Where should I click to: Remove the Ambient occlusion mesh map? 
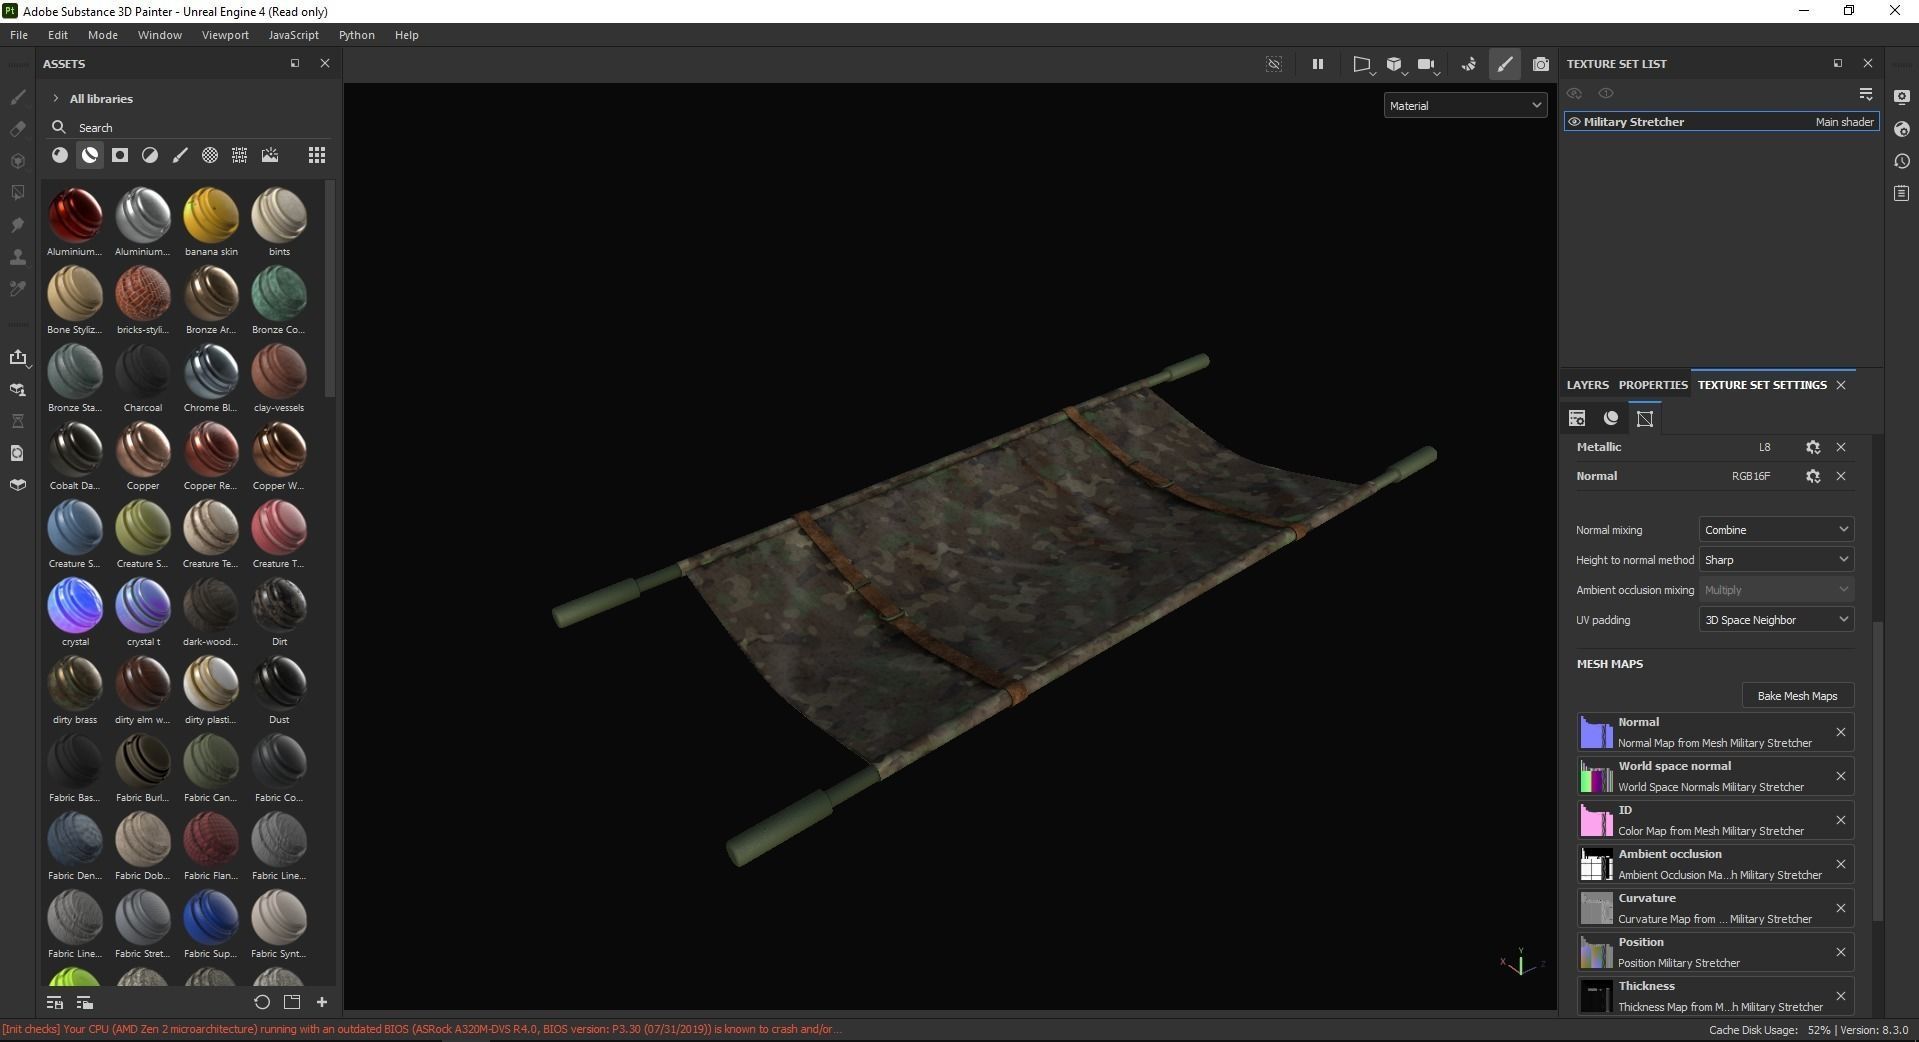pos(1841,864)
